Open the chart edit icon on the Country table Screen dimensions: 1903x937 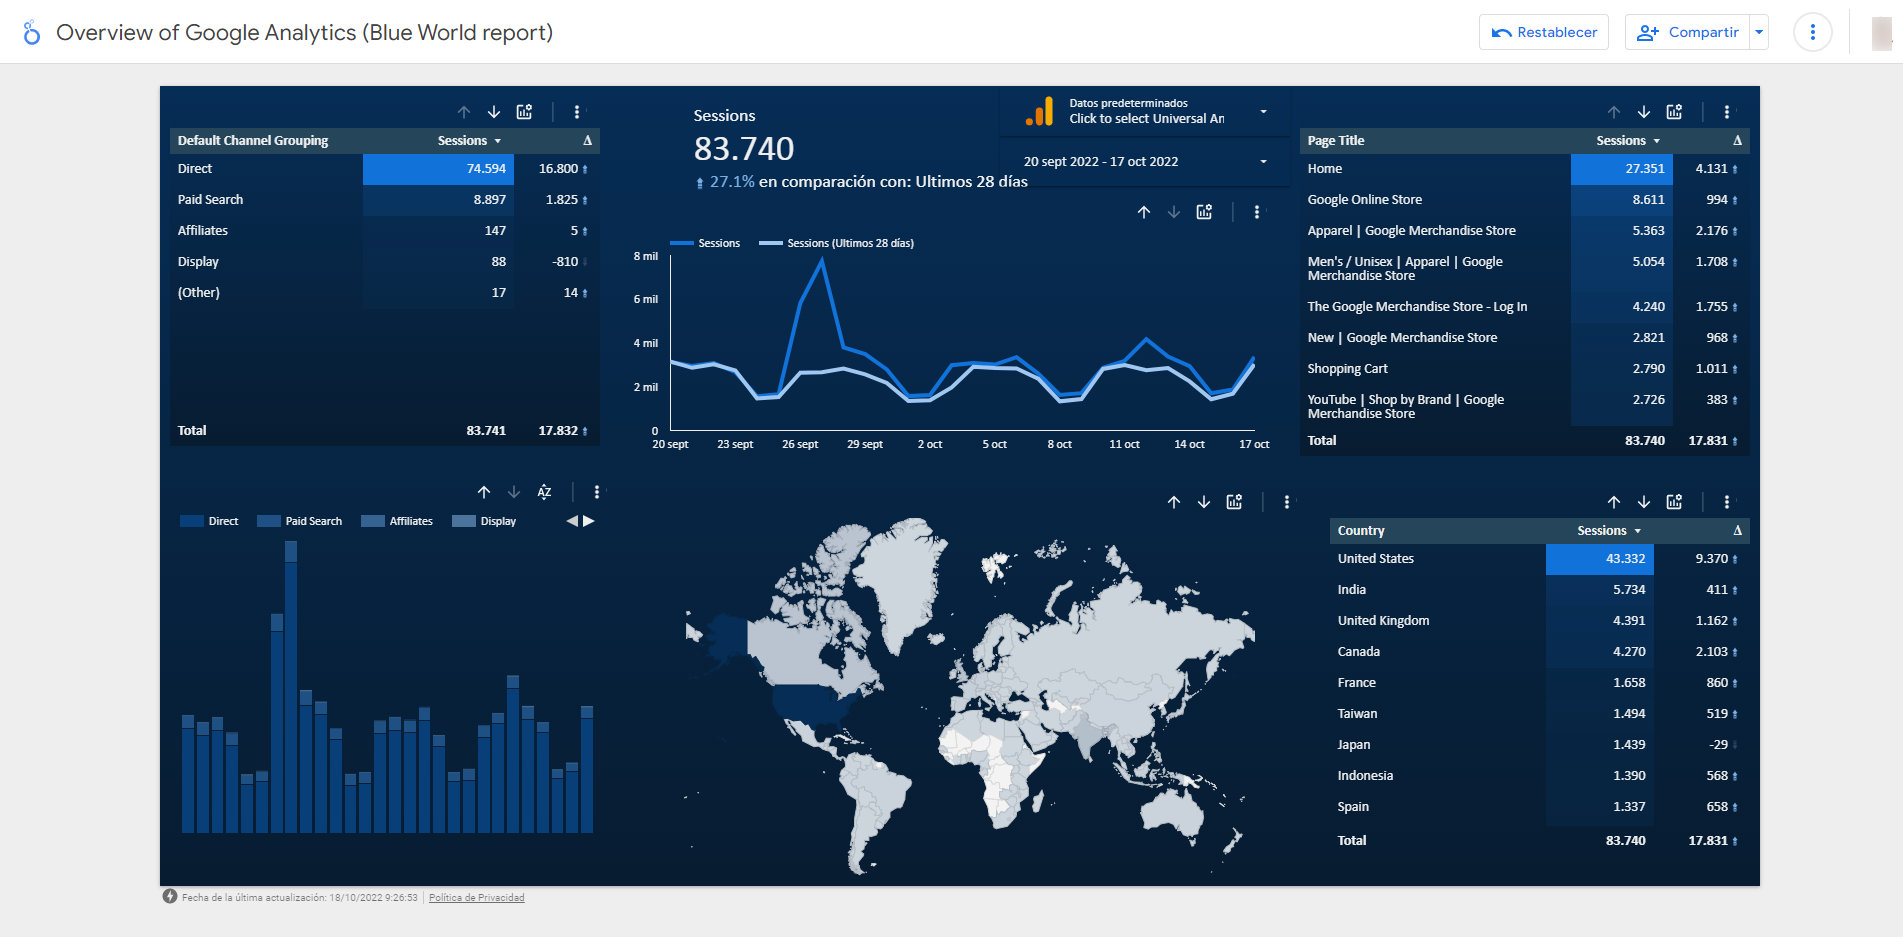(x=1674, y=502)
